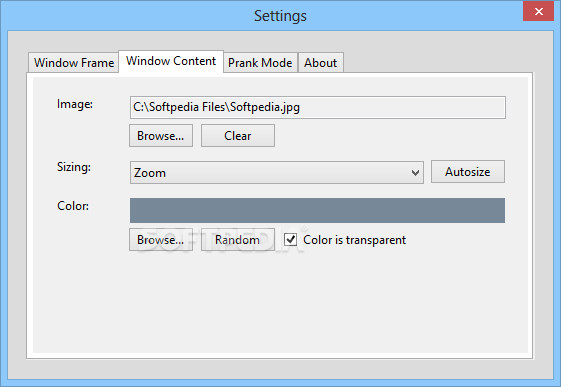
Task: Browse for an image file
Action: (x=161, y=136)
